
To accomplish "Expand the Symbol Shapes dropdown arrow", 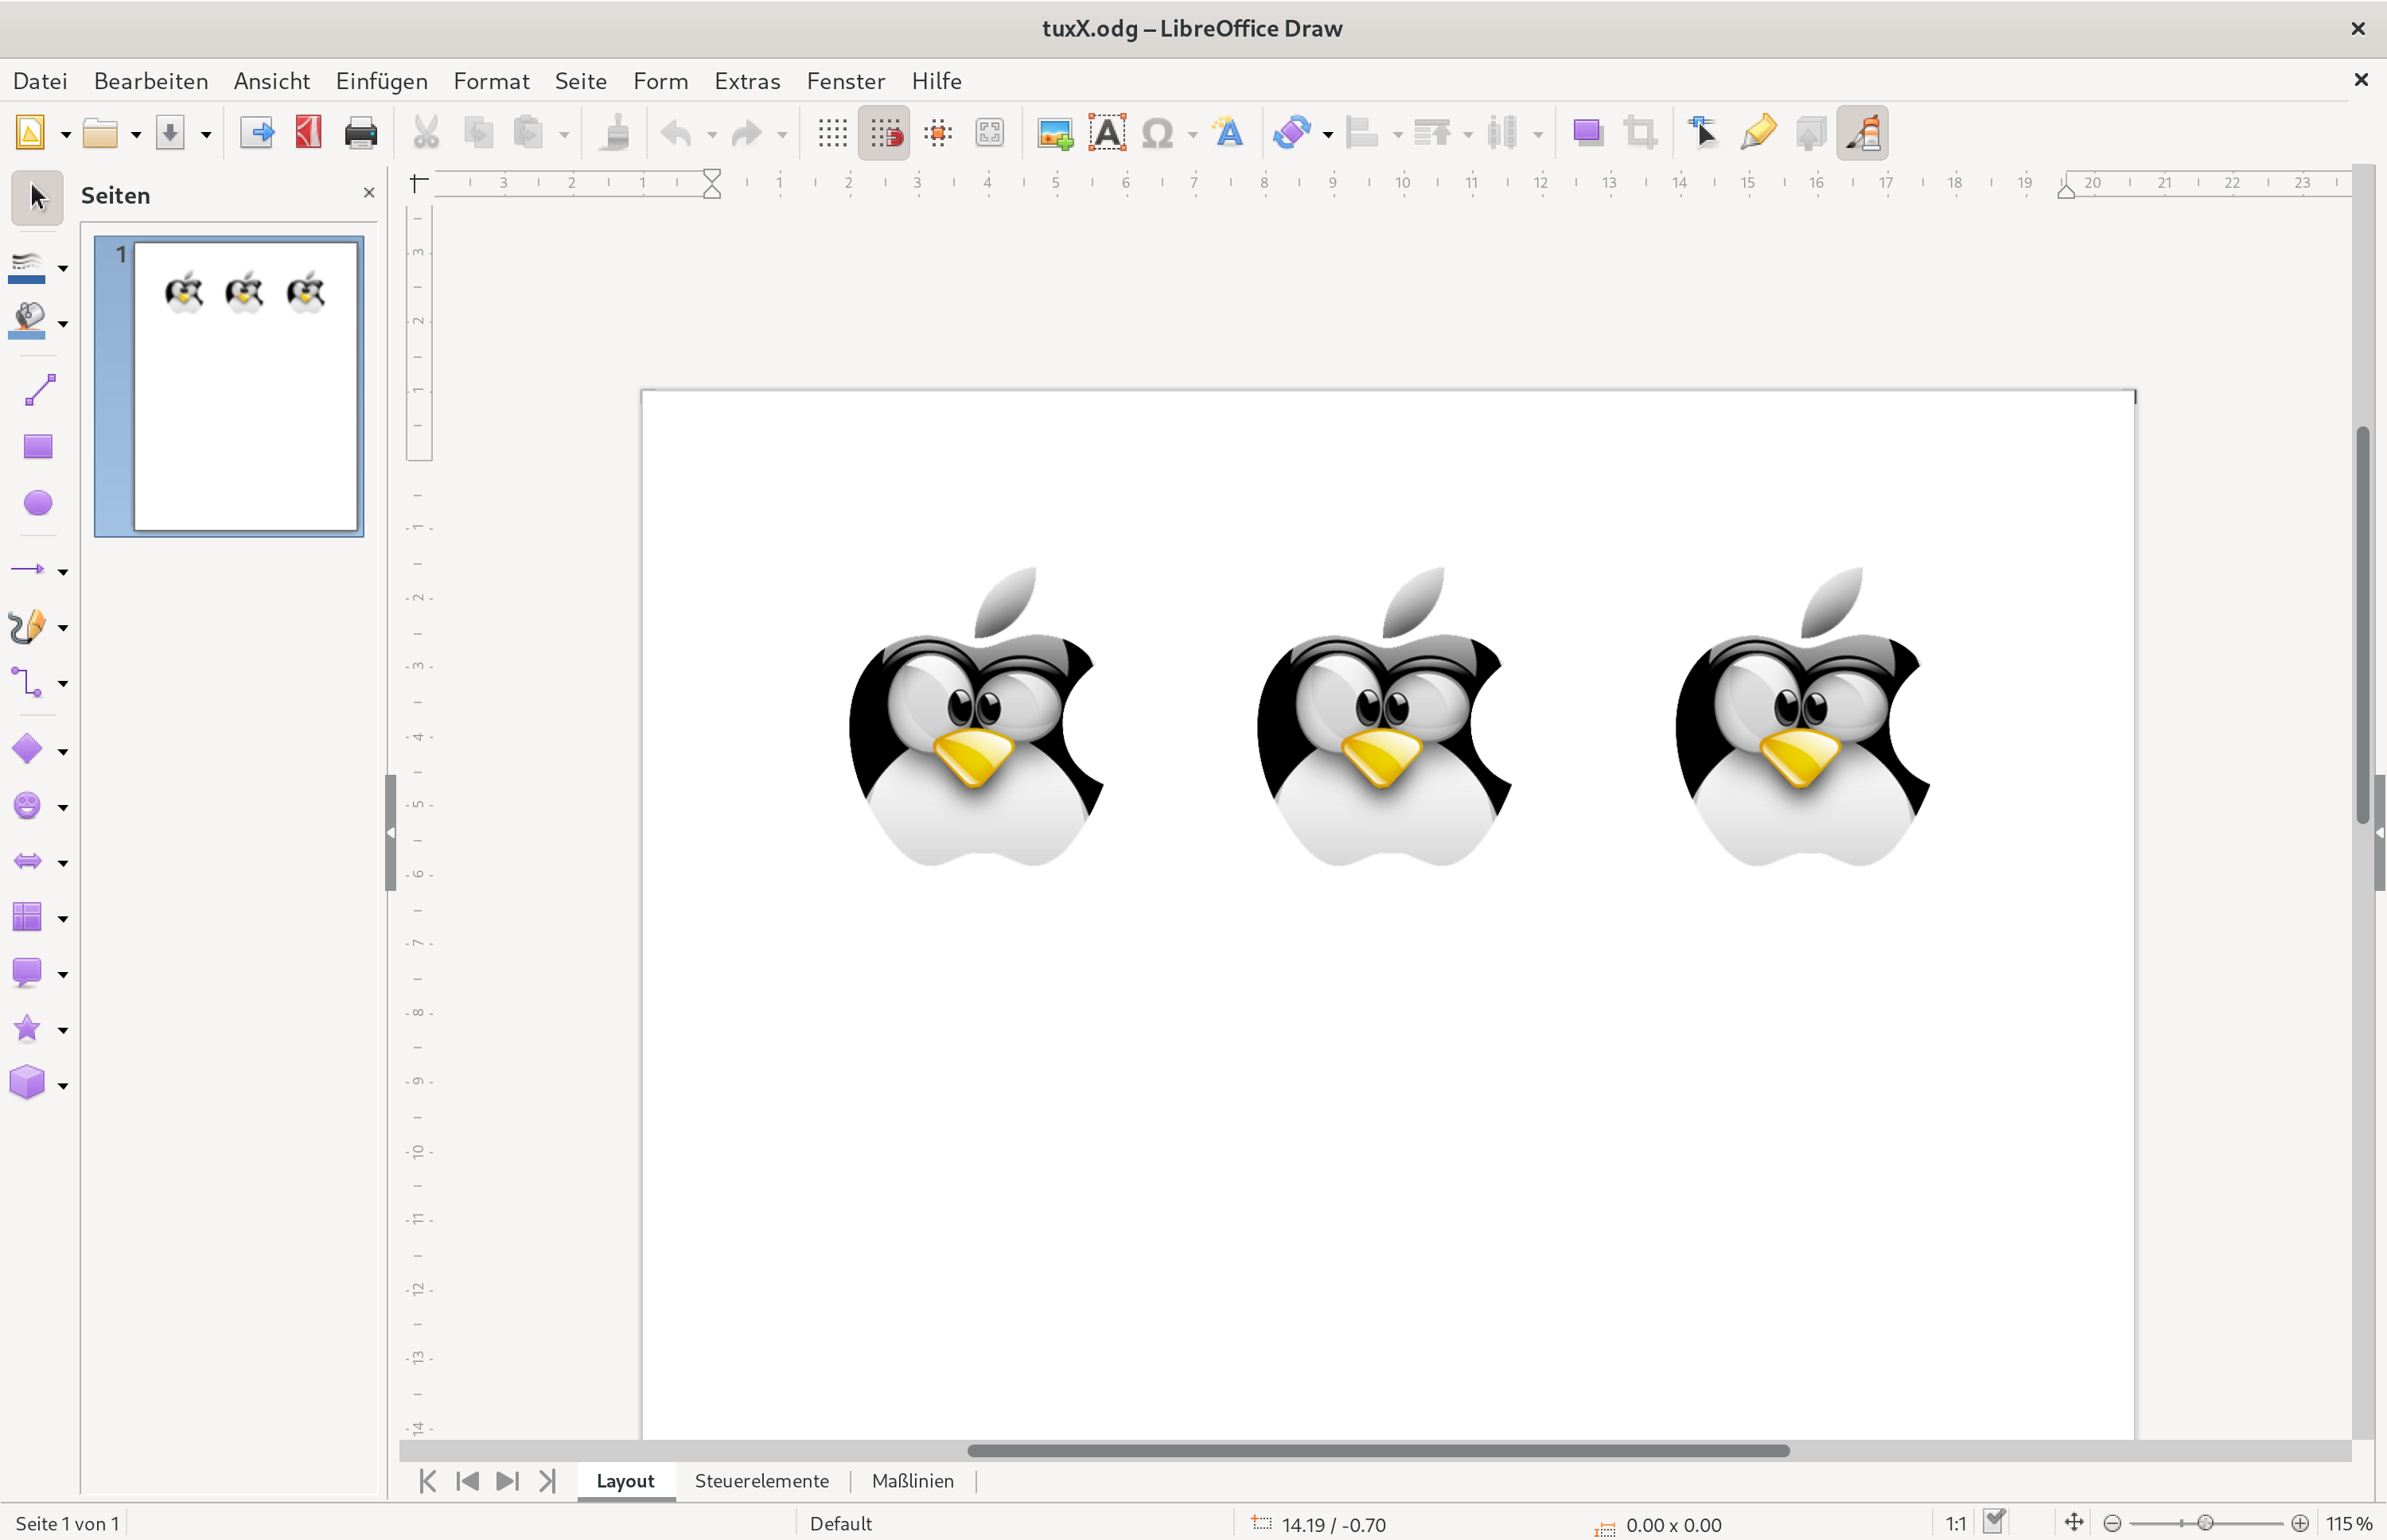I will click(63, 807).
